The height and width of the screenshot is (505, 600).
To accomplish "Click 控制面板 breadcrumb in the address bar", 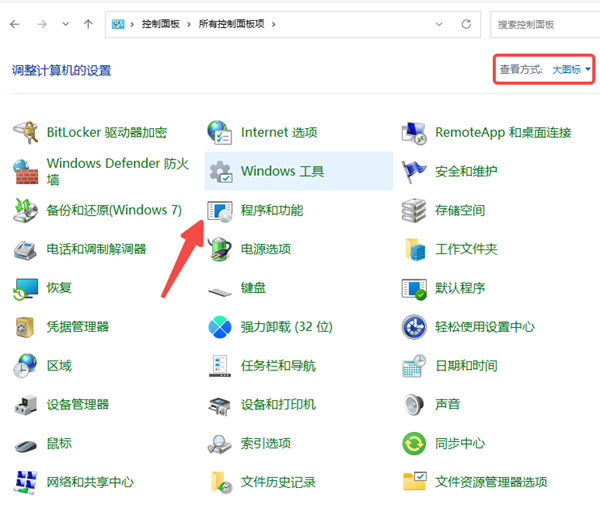I will pyautogui.click(x=160, y=23).
